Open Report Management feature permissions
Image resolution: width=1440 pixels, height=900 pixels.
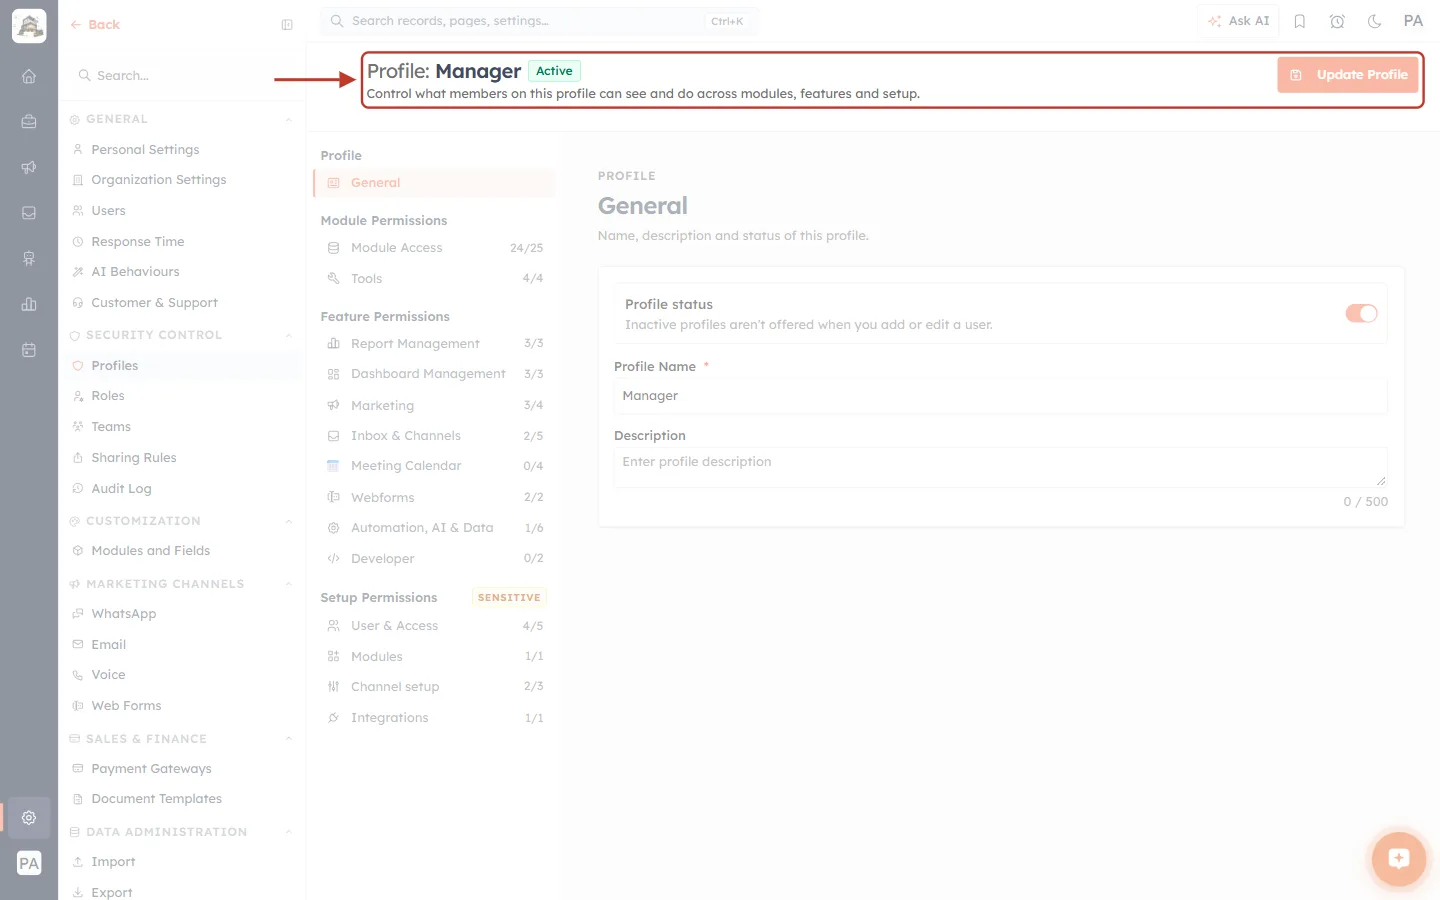coord(434,344)
